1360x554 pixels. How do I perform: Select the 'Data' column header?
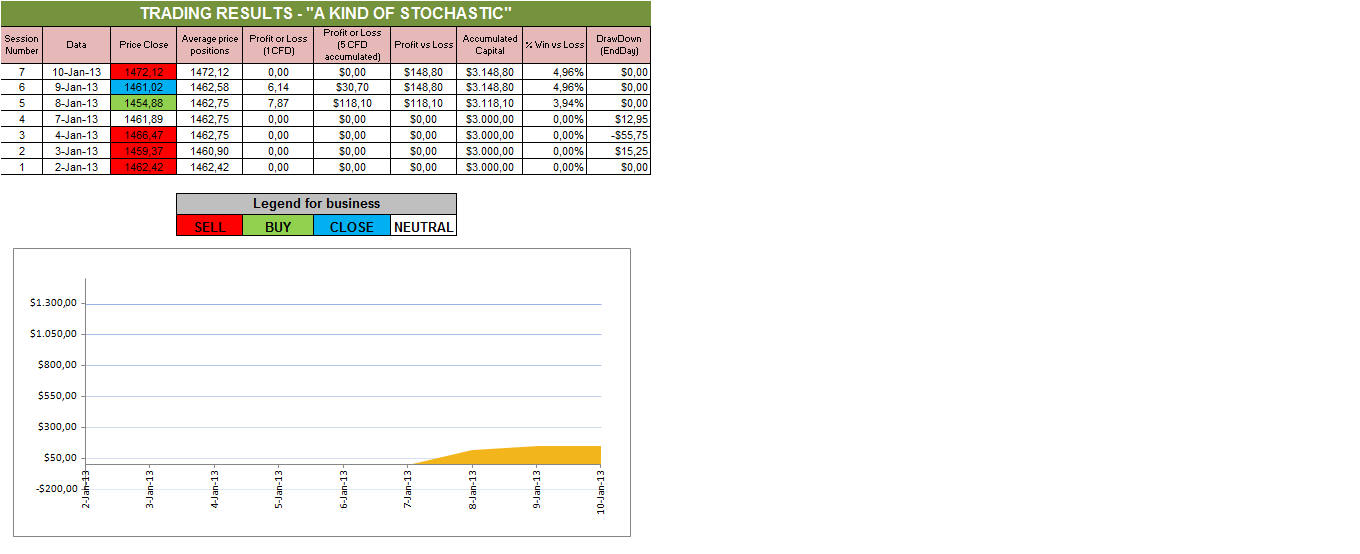[77, 45]
